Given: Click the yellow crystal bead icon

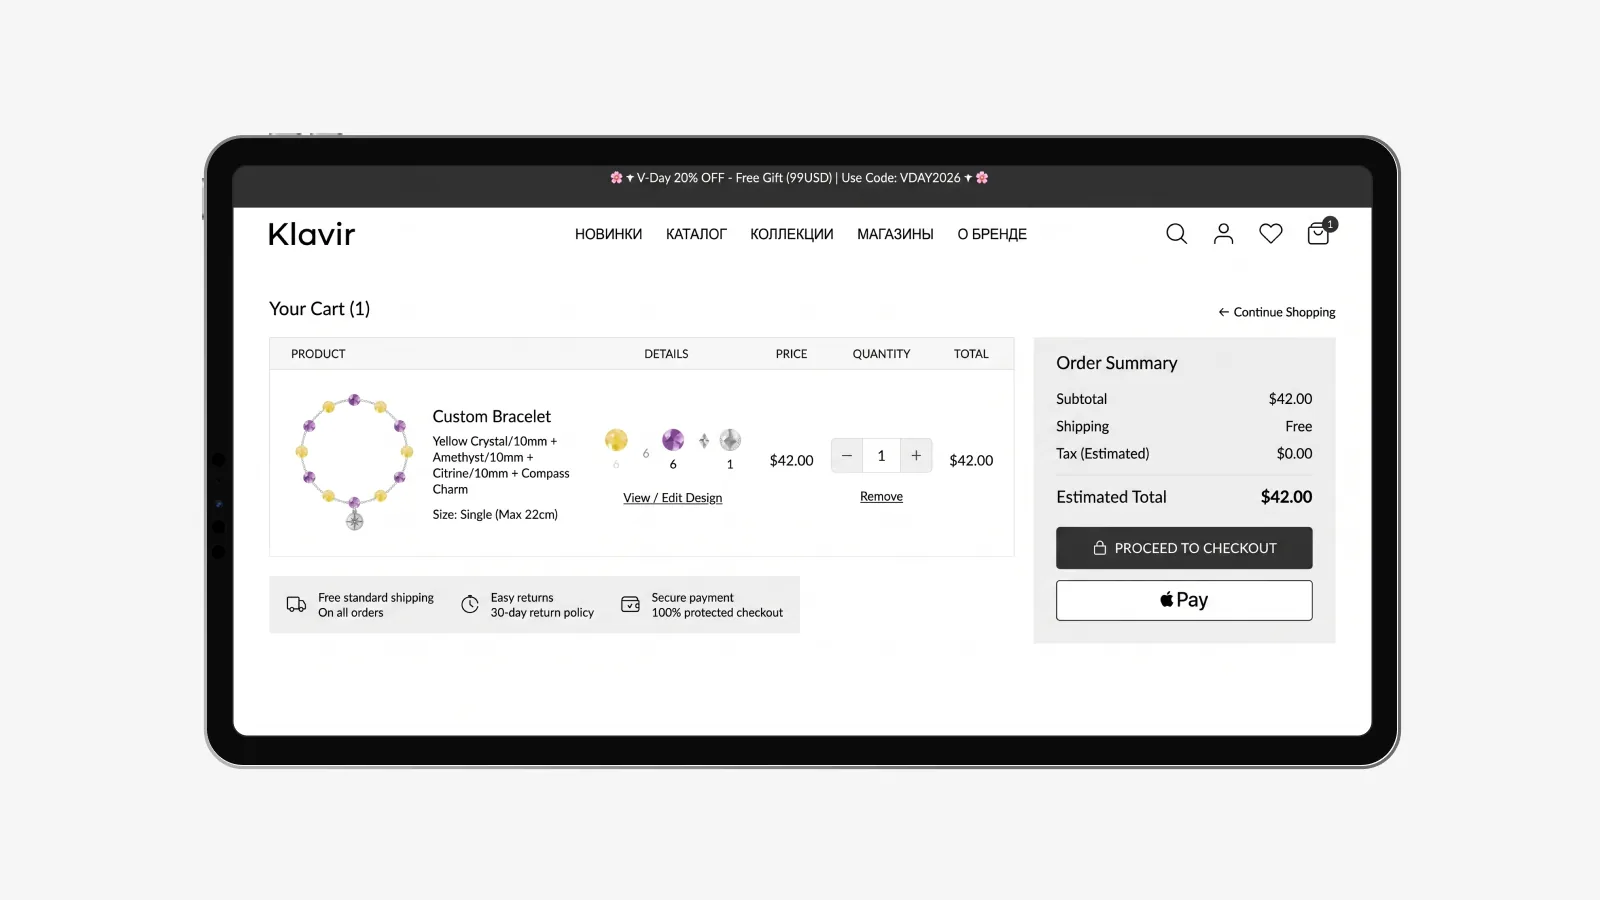Looking at the screenshot, I should coord(616,440).
